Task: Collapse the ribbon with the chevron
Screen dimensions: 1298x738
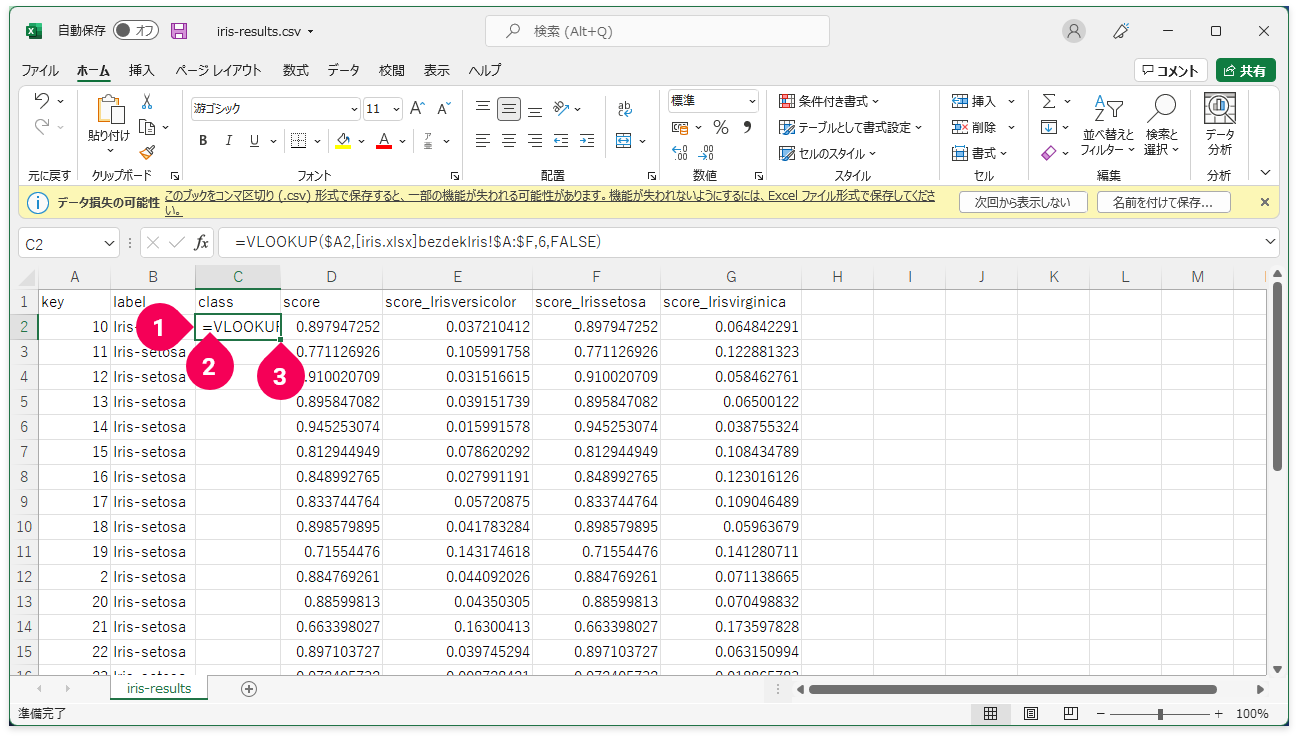Action: pos(1266,172)
